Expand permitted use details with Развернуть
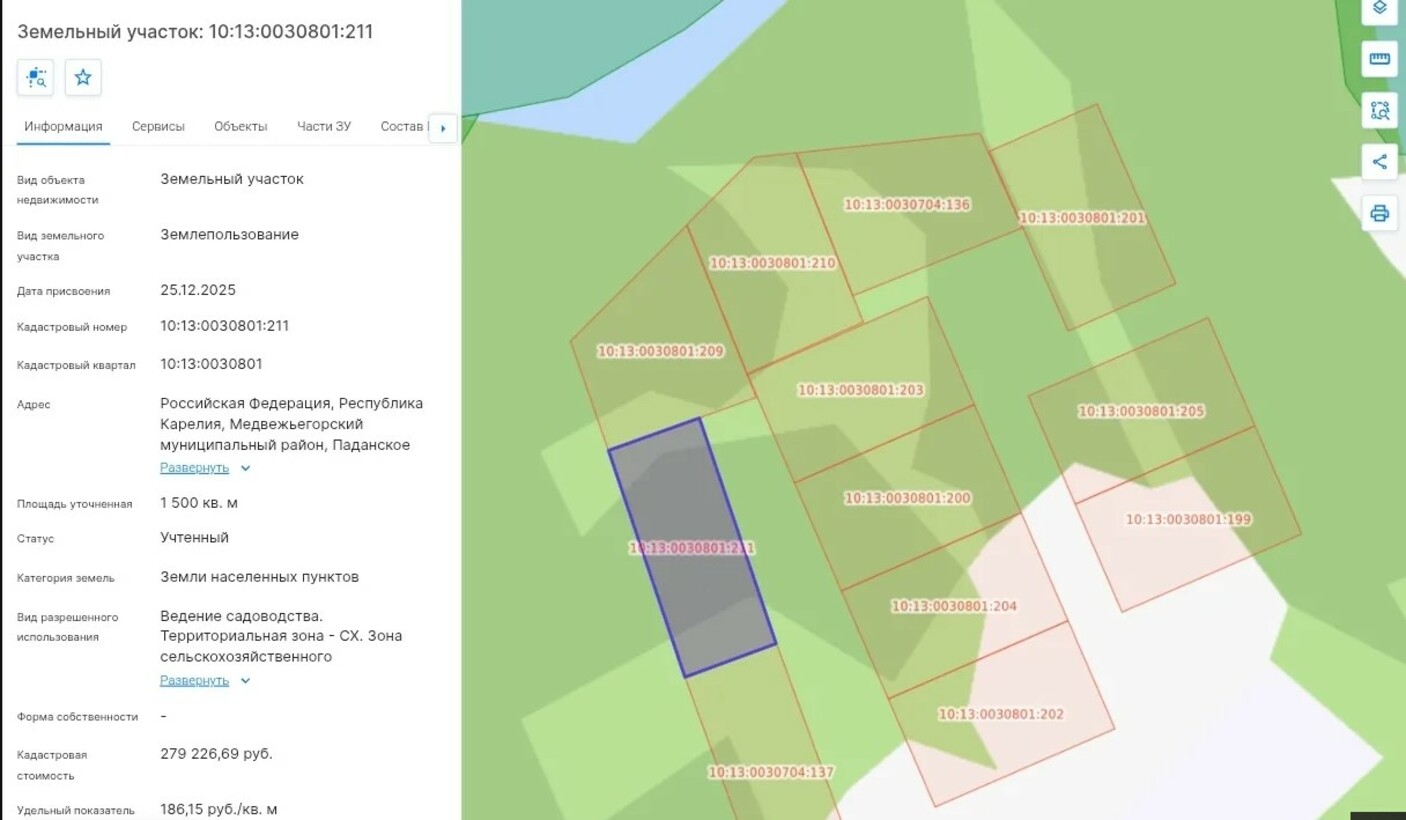 coord(195,681)
